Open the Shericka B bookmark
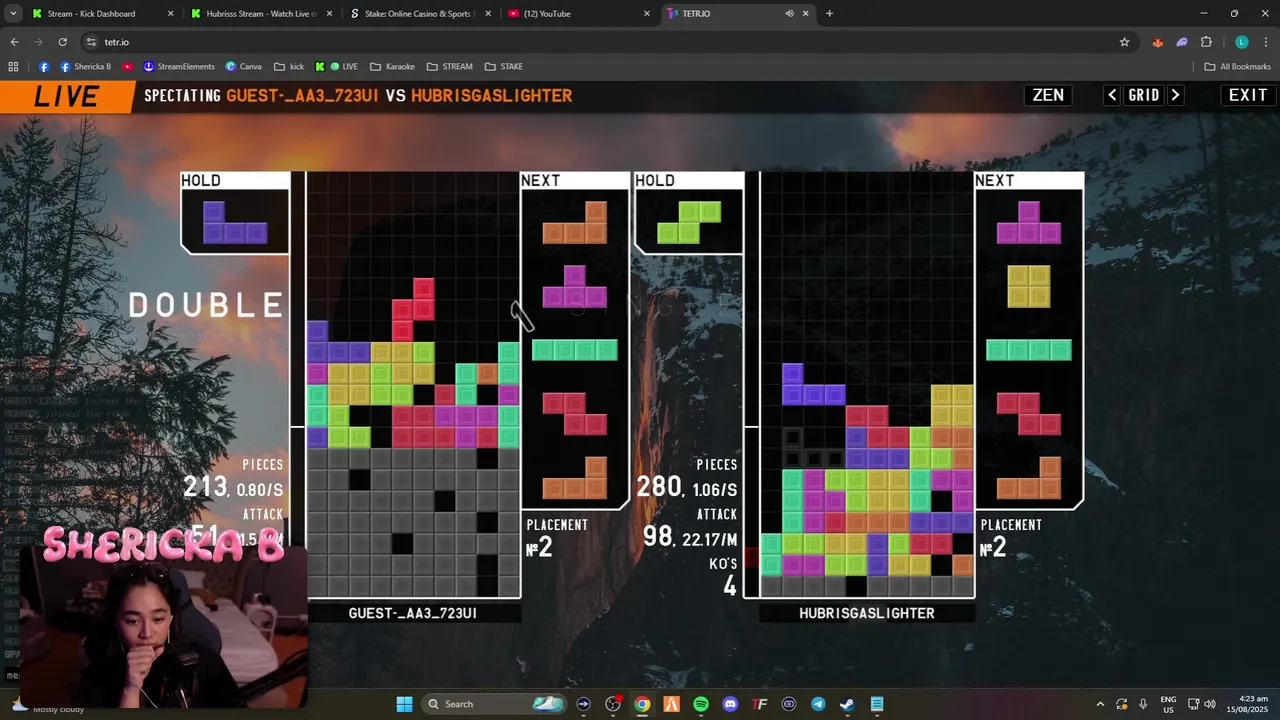 85,67
